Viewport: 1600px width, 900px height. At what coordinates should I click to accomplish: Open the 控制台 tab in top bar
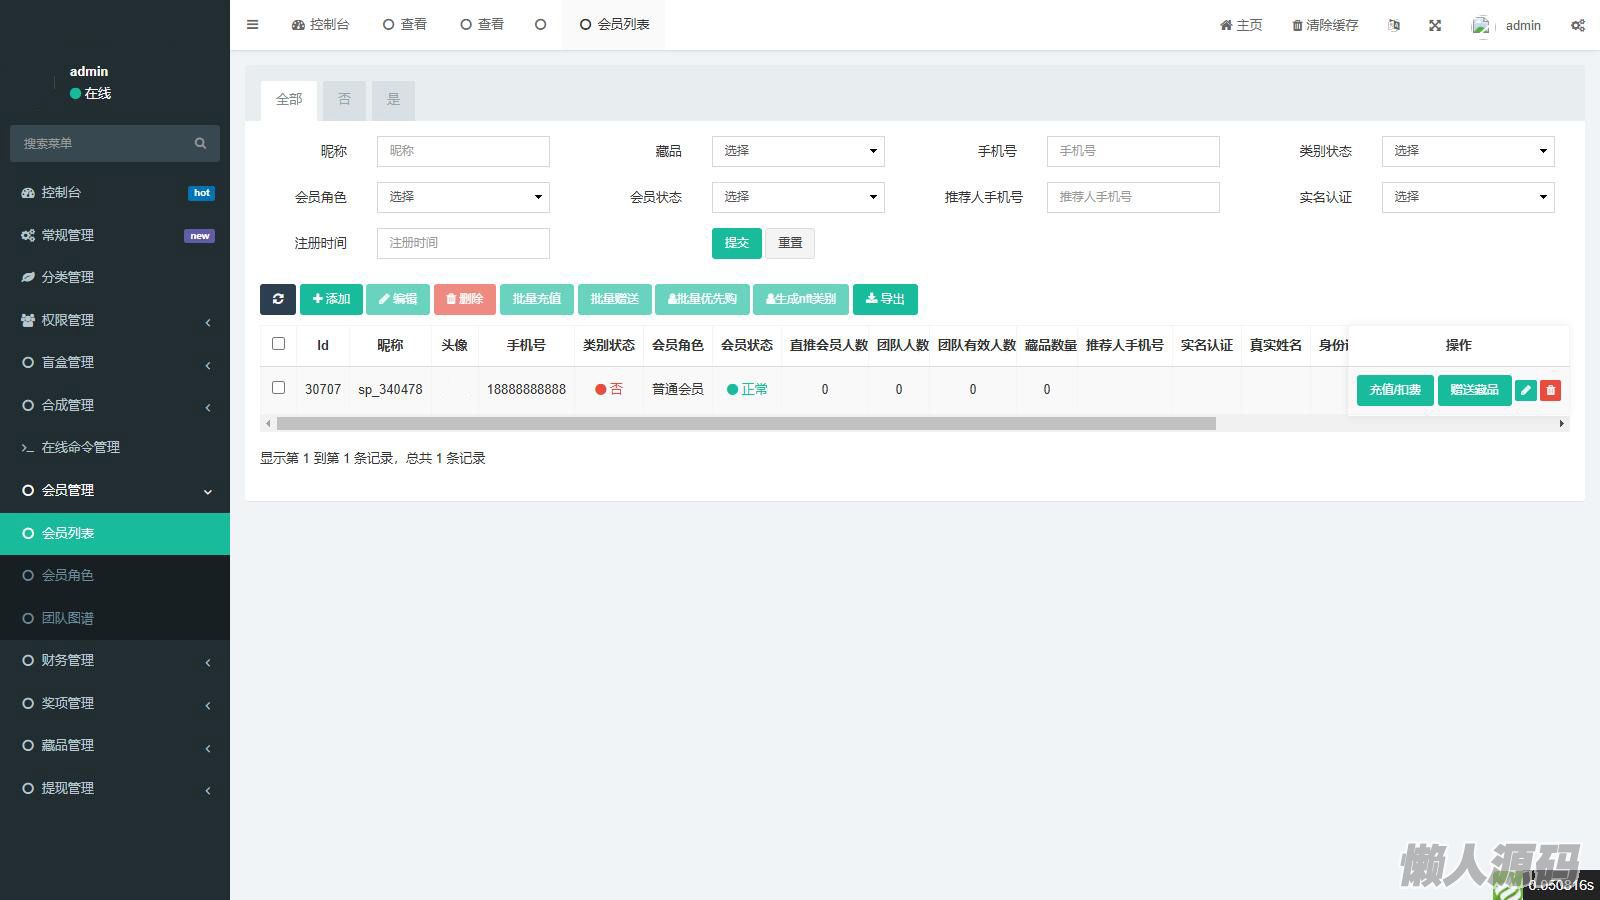pyautogui.click(x=320, y=25)
